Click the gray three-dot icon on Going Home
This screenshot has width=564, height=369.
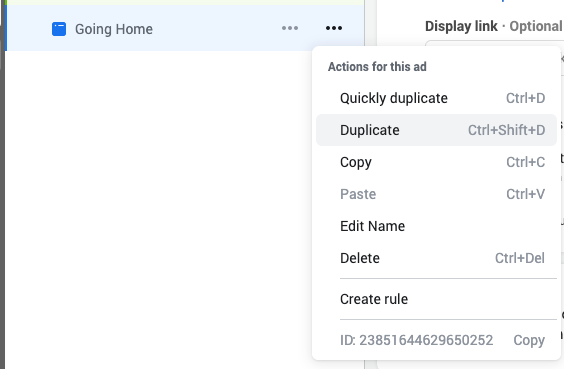pyautogui.click(x=290, y=28)
